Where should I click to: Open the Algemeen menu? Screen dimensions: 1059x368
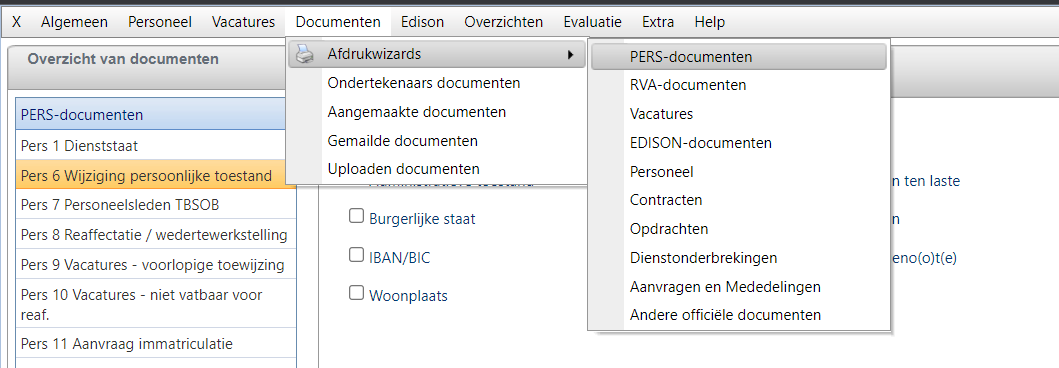74,22
